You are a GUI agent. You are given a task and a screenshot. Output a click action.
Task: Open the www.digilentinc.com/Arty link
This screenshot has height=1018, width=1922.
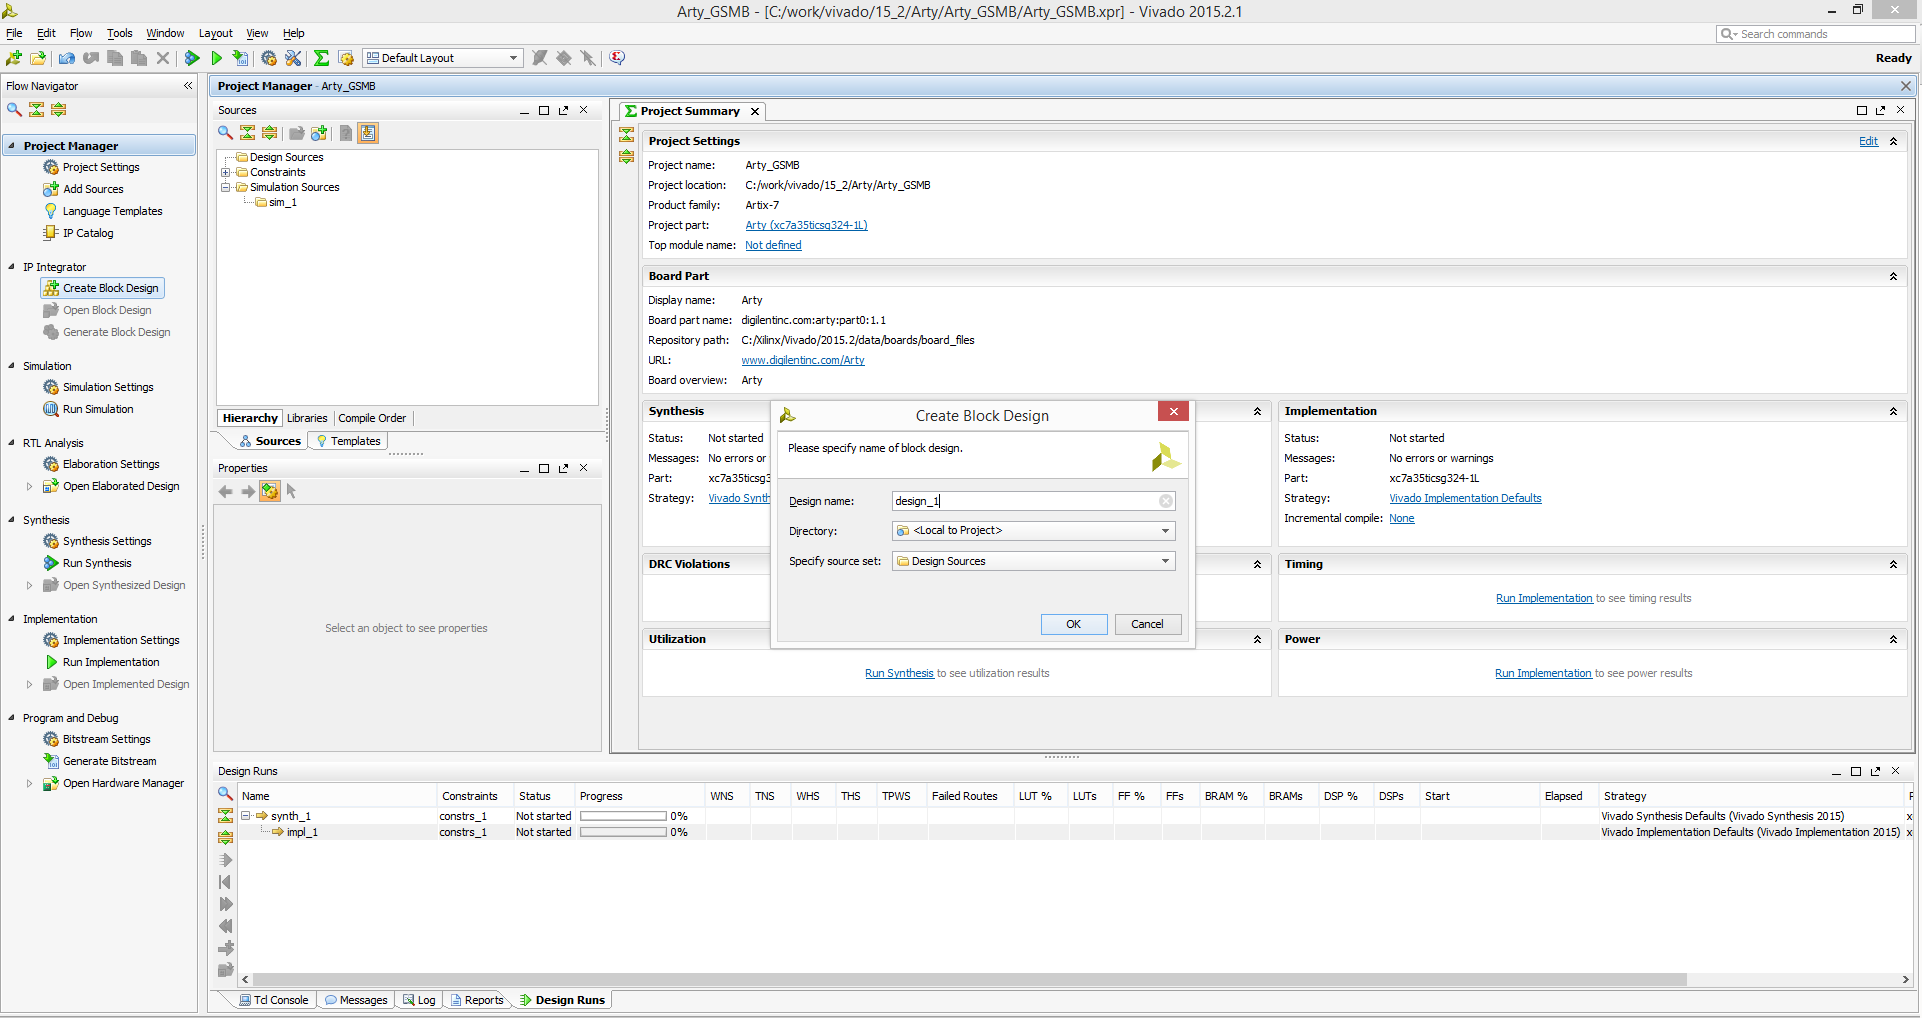(803, 360)
